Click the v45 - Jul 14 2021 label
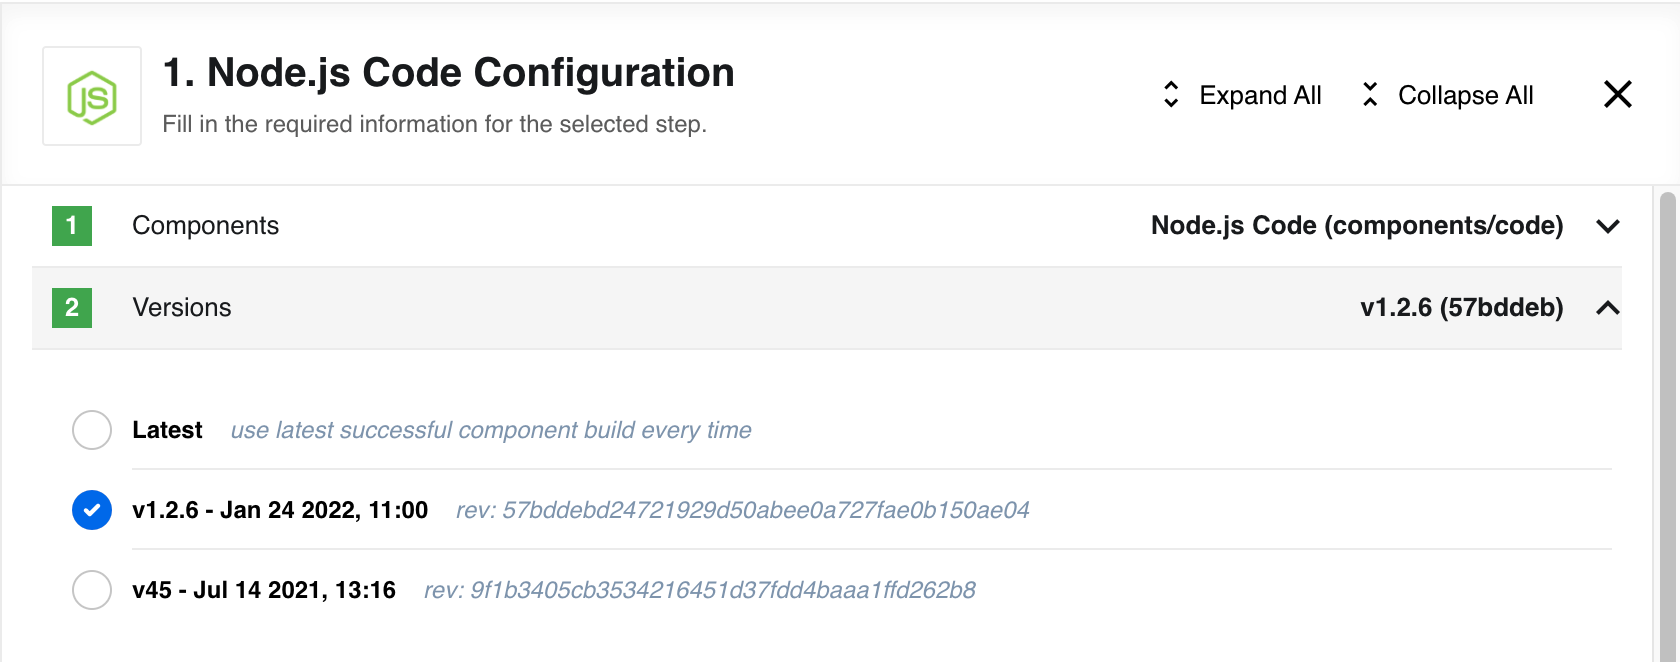This screenshot has height=662, width=1680. click(264, 590)
